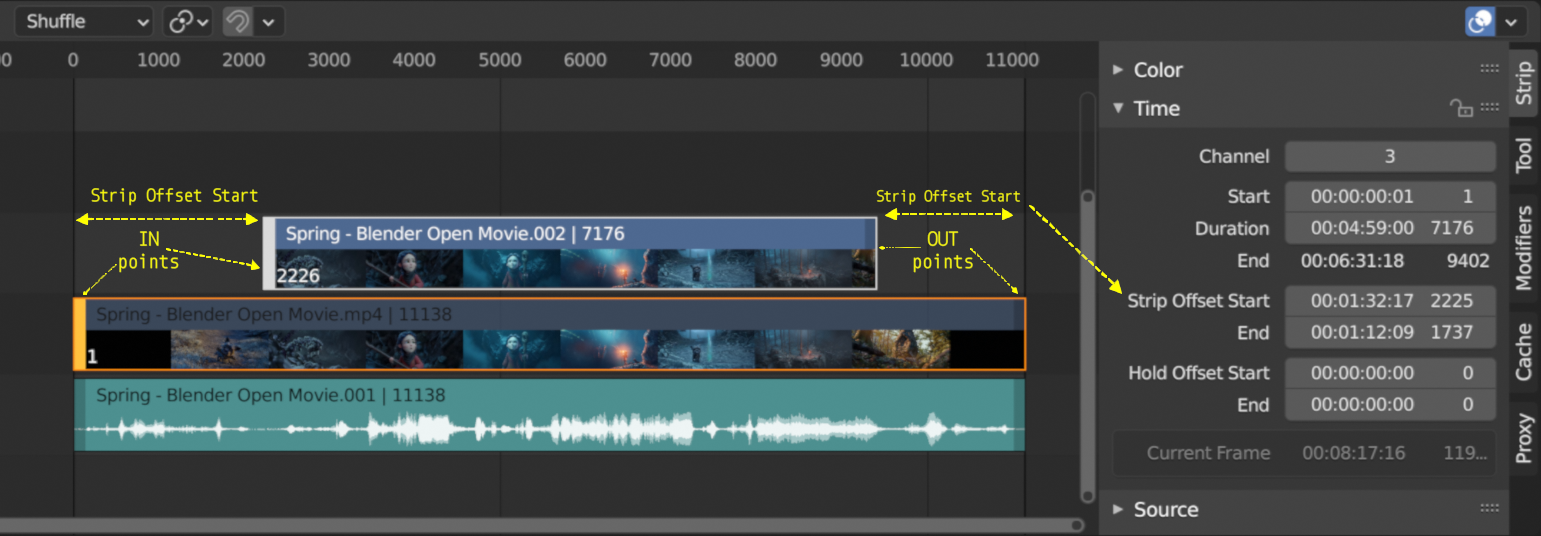
Task: Click the Color panel drag-handle dots
Action: (x=1489, y=69)
